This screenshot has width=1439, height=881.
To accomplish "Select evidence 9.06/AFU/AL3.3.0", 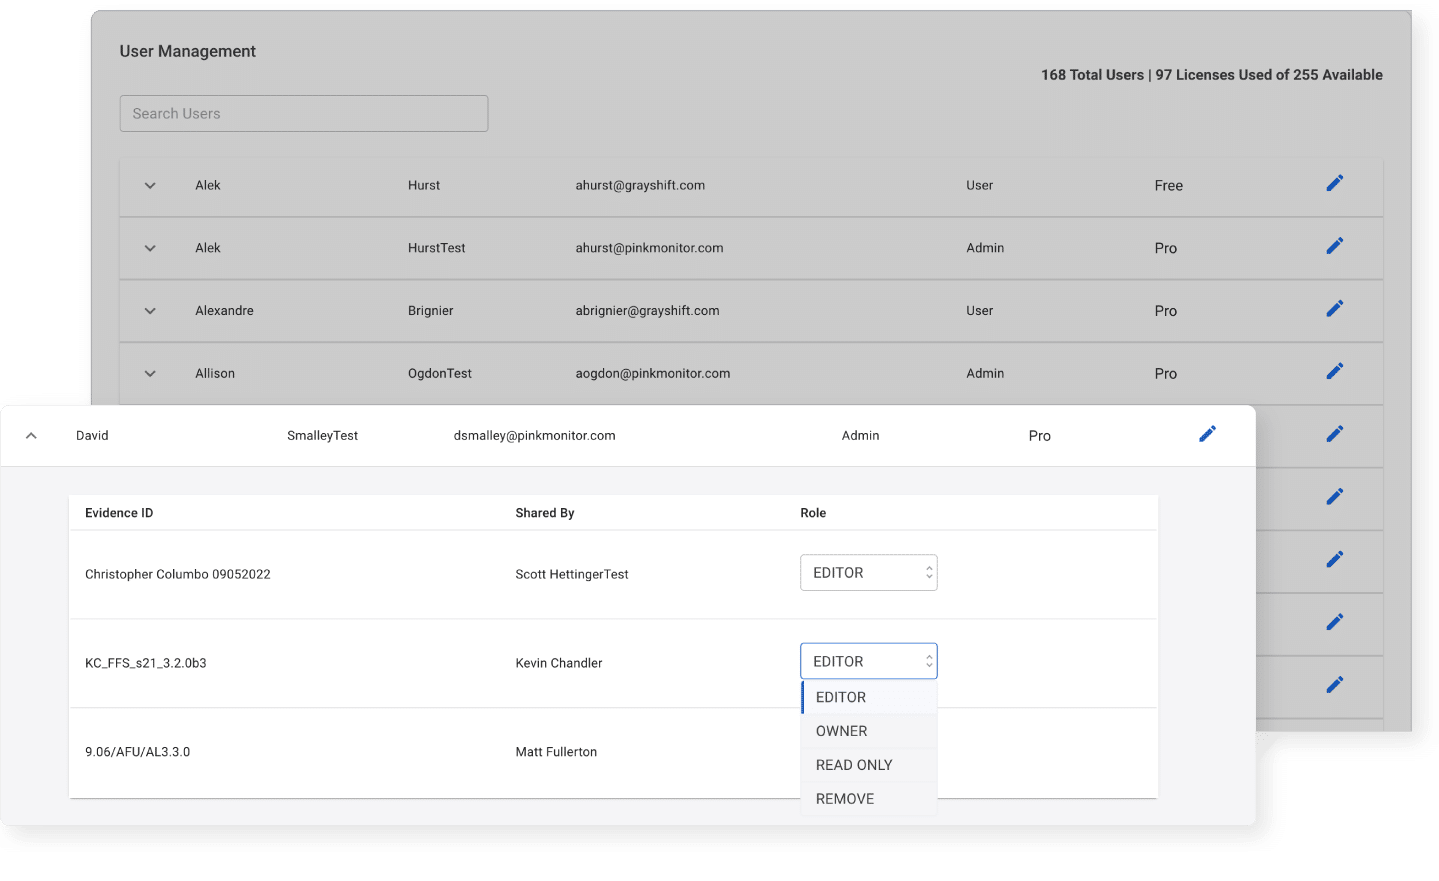I will coord(137,752).
